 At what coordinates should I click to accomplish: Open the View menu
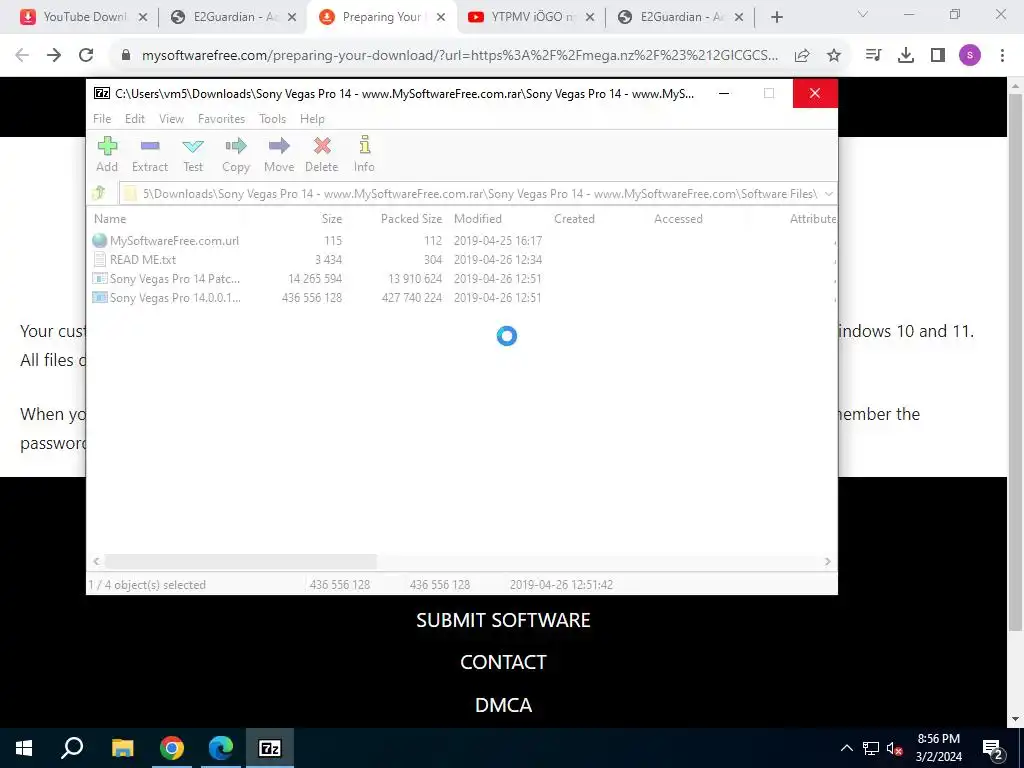(171, 119)
